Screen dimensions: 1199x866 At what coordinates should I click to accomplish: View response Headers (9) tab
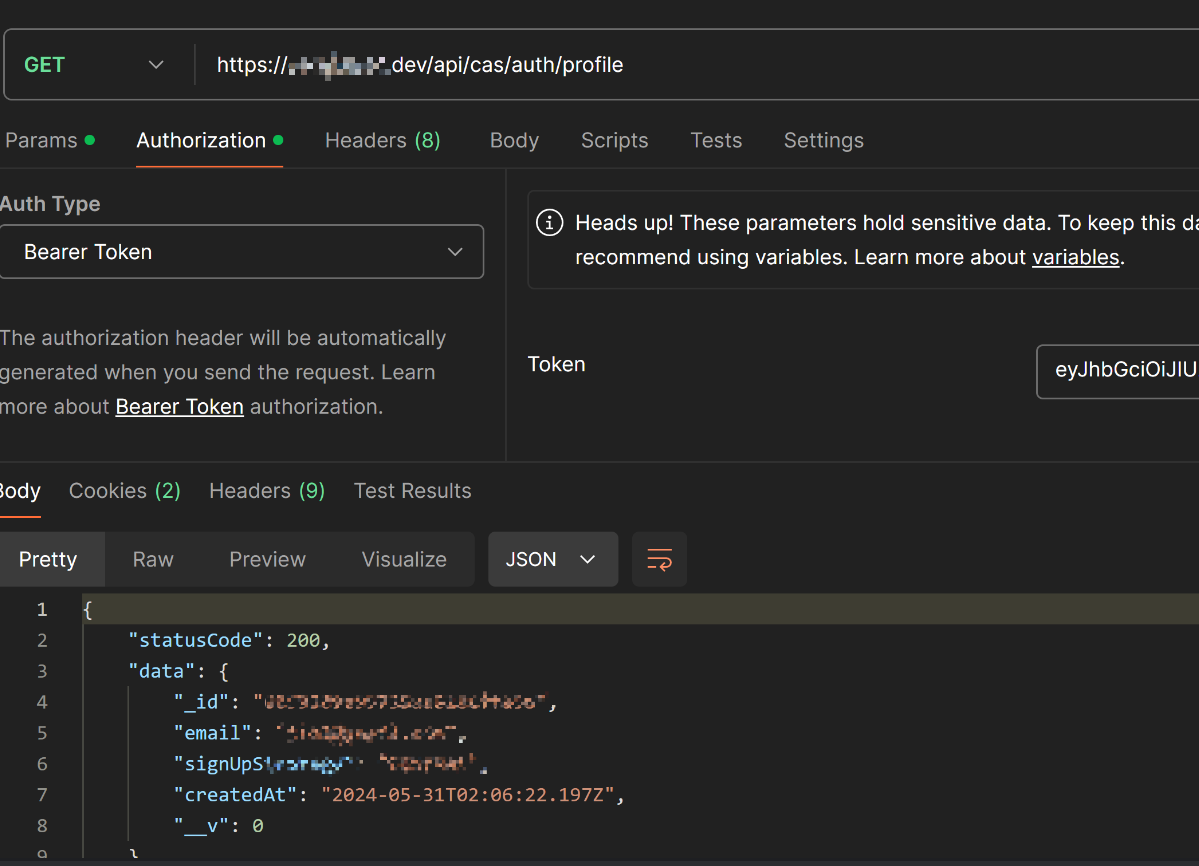[x=267, y=491]
